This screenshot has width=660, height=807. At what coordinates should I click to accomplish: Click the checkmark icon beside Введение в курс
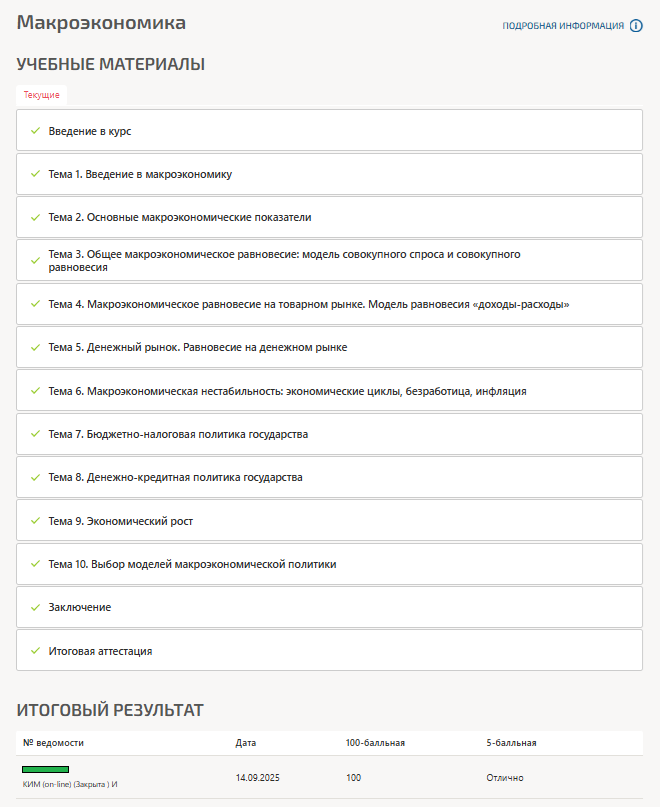point(35,130)
